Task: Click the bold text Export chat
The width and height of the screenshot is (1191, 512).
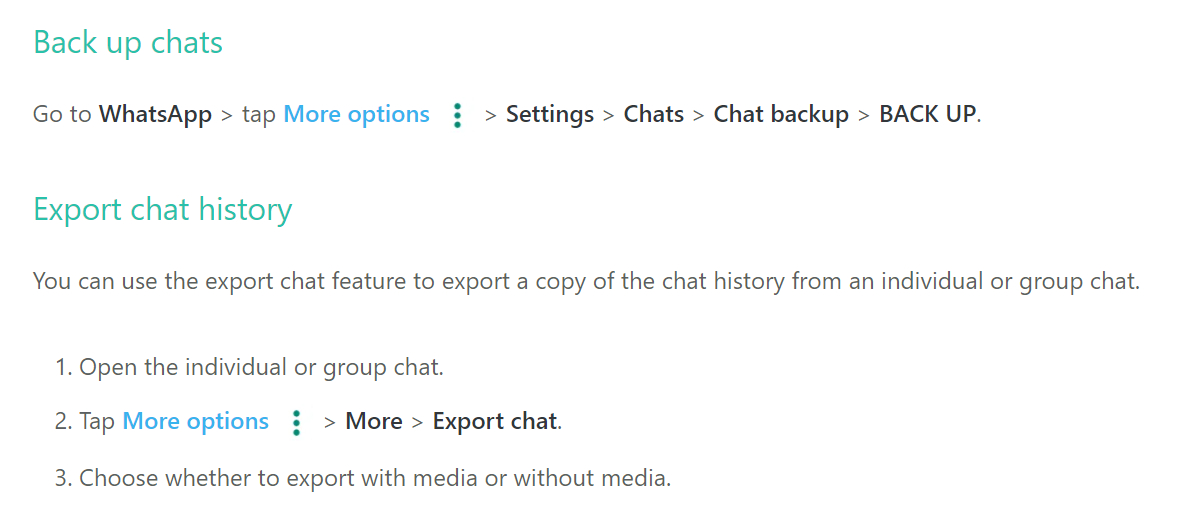Action: click(495, 422)
